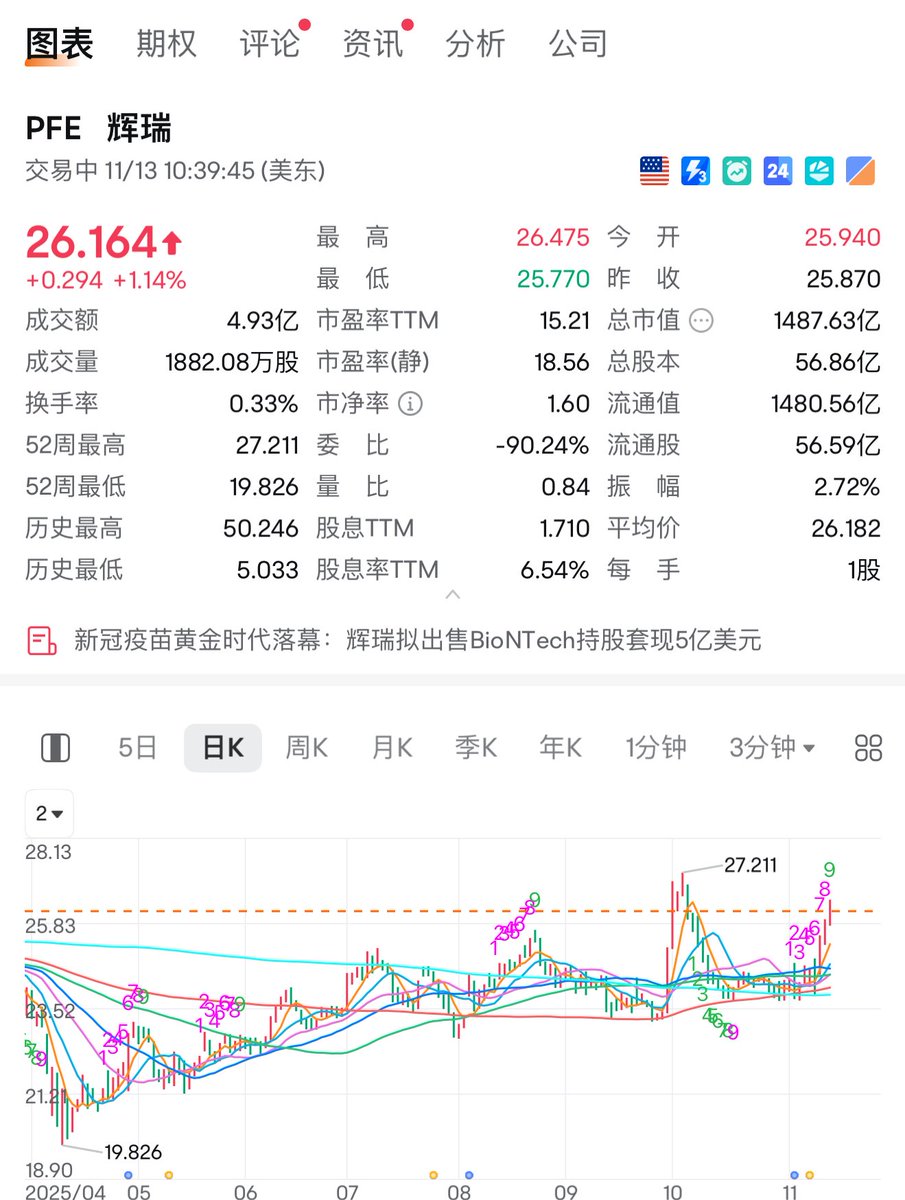
Task: Tap the 28.13 y-axis price label
Action: (50, 853)
